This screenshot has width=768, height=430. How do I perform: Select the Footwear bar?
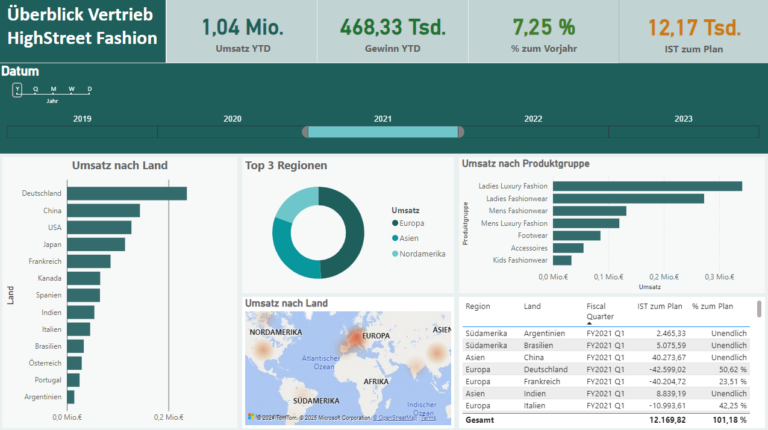pos(577,236)
